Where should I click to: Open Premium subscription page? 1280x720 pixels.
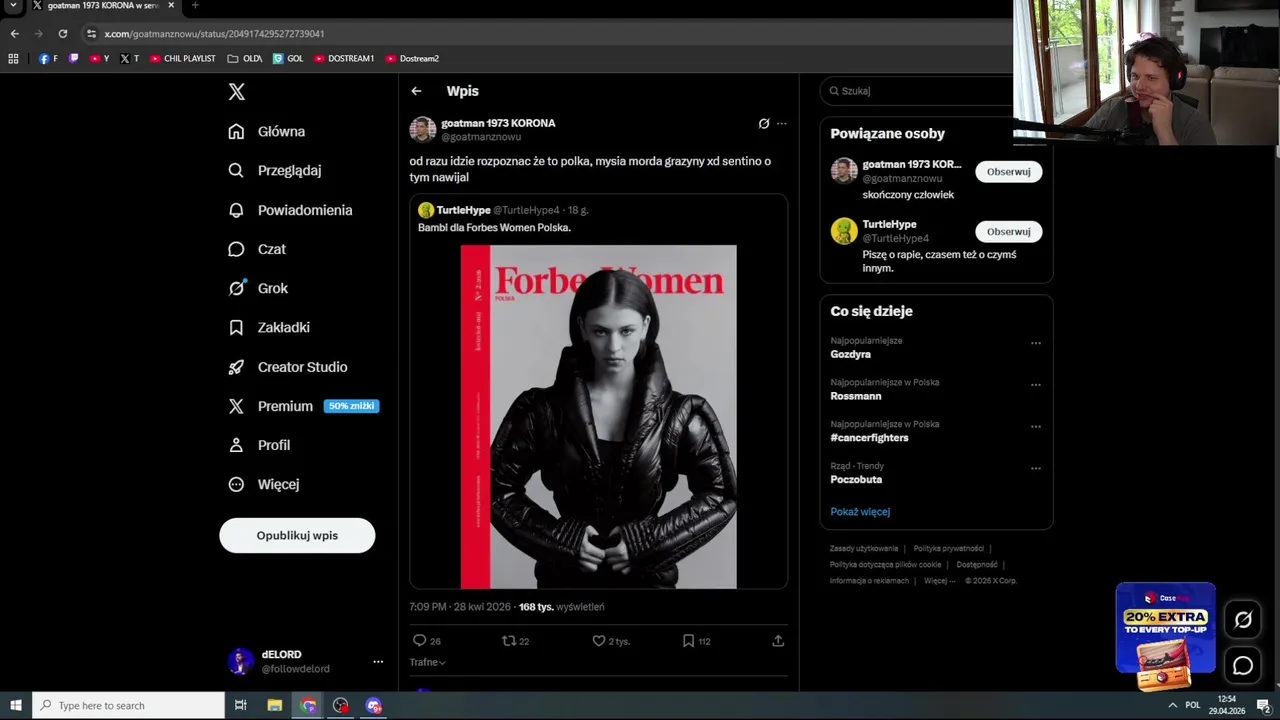pos(303,406)
